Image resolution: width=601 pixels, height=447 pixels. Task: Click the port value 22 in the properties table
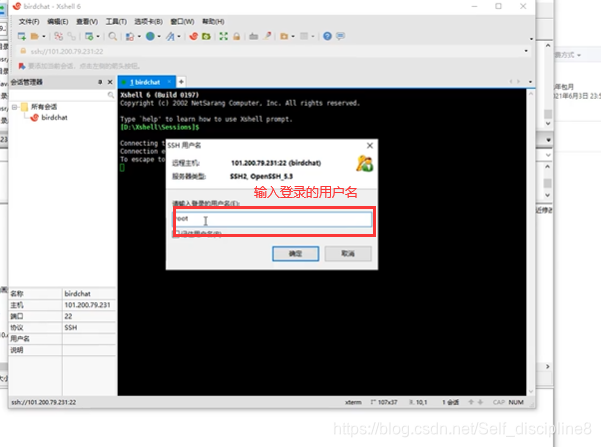point(68,316)
